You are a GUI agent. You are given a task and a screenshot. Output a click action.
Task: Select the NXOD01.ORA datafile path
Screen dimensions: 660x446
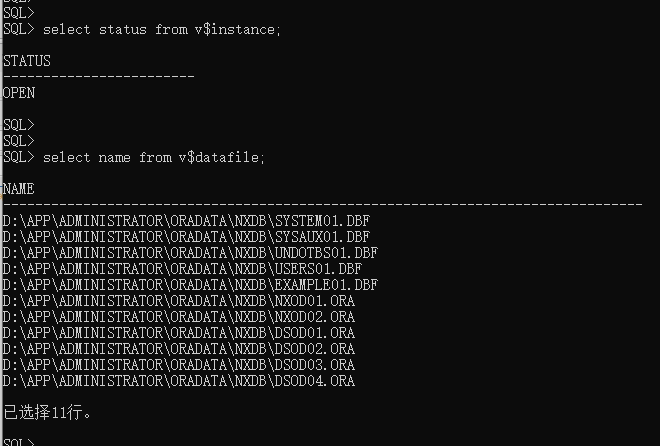pos(178,301)
